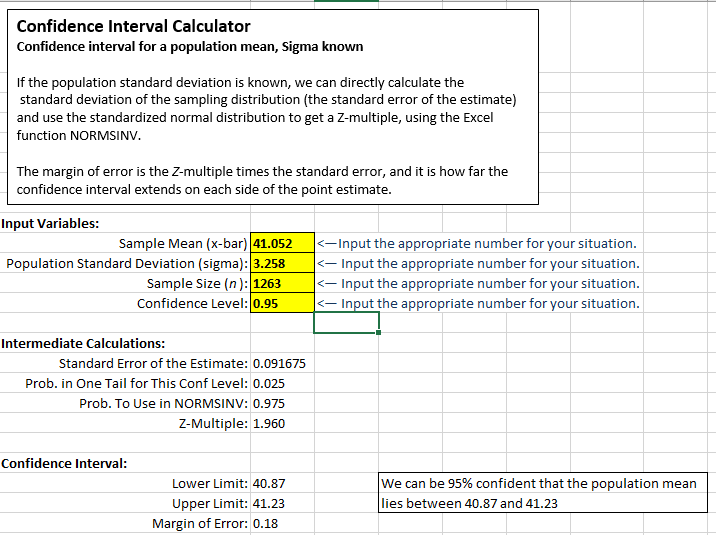
Task: Click the 'function NORMSINV.' text line
Action: point(79,136)
